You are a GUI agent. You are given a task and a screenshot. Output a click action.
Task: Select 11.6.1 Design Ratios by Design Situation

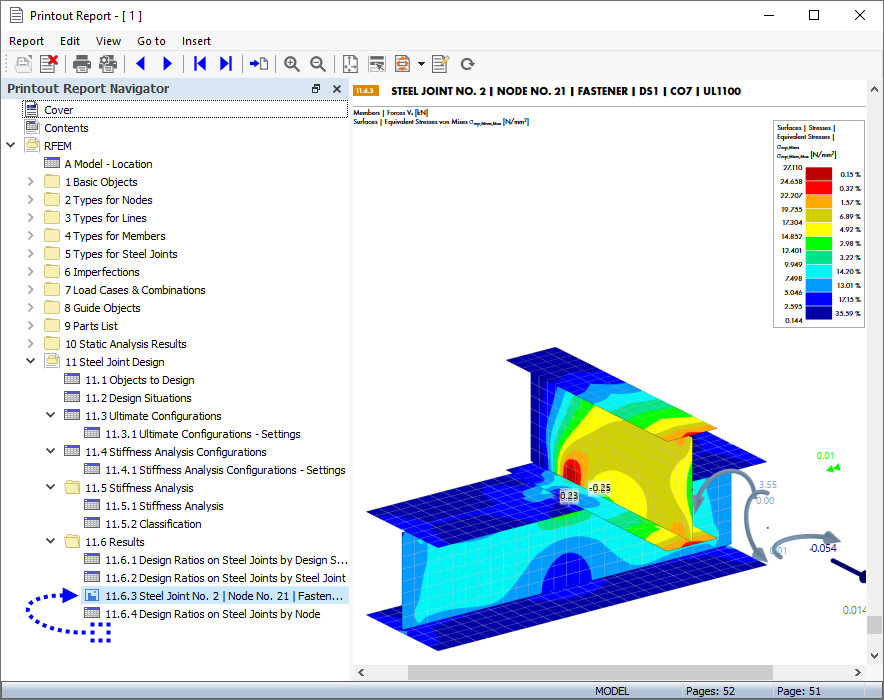[x=226, y=560]
